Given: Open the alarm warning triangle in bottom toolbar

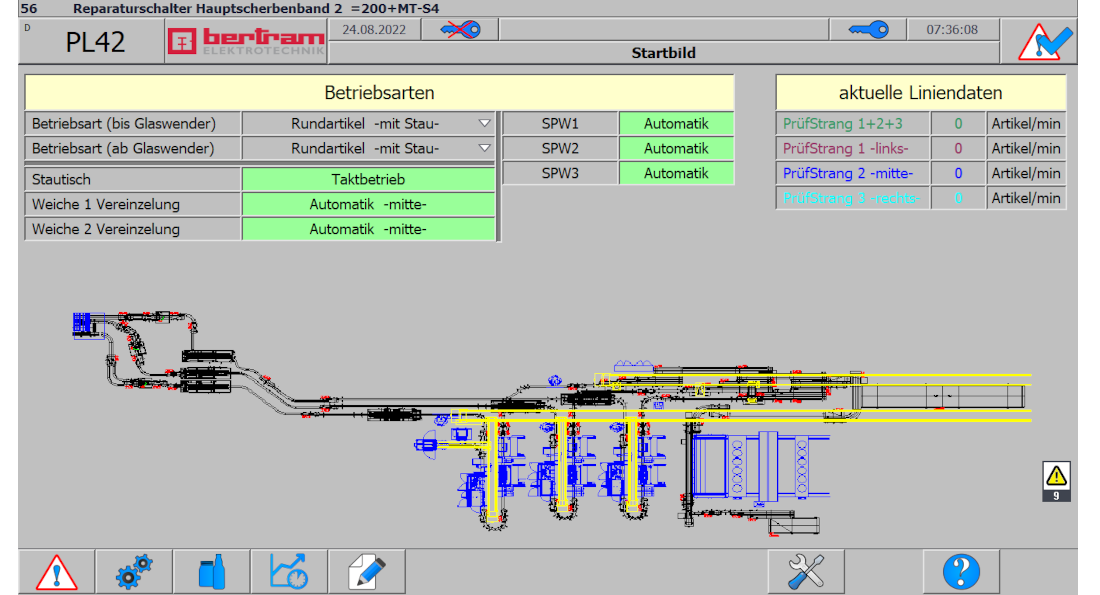Looking at the screenshot, I should point(56,572).
